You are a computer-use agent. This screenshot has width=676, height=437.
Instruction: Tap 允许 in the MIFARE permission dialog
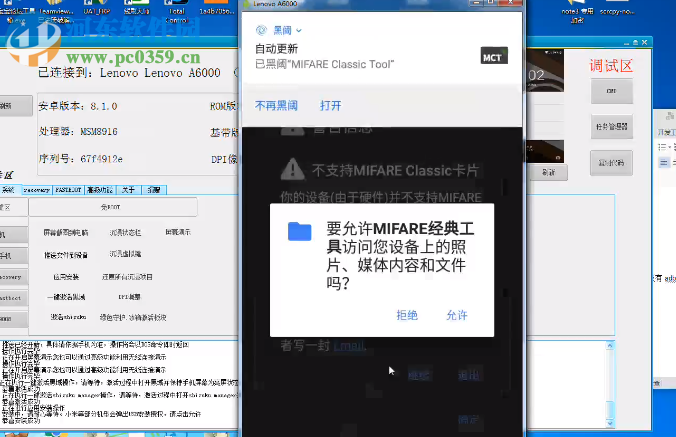[x=457, y=315]
